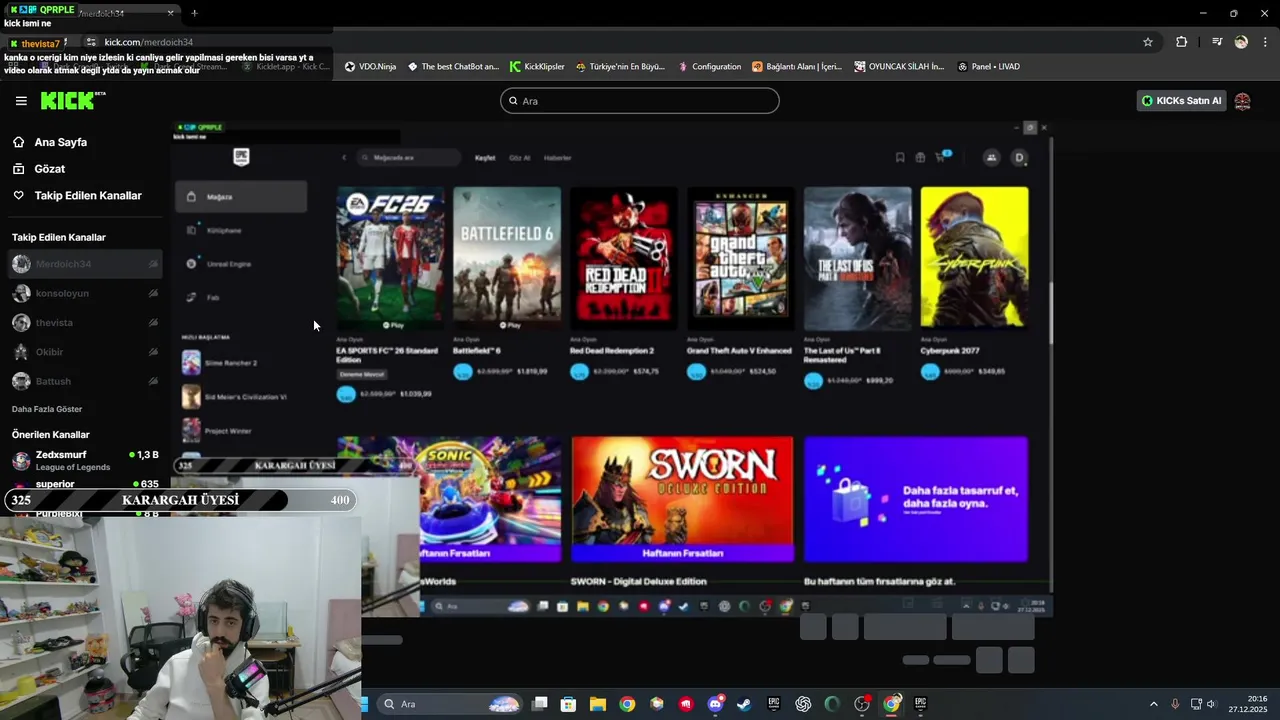Go to Ana Sayfa
The height and width of the screenshot is (720, 1280).
pos(60,142)
